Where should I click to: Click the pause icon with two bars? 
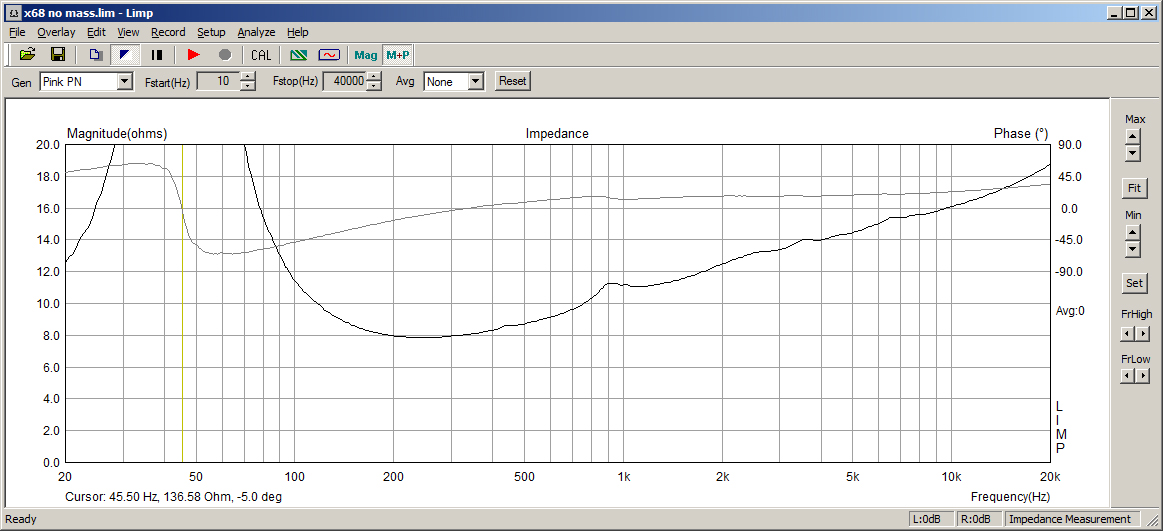pyautogui.click(x=157, y=55)
